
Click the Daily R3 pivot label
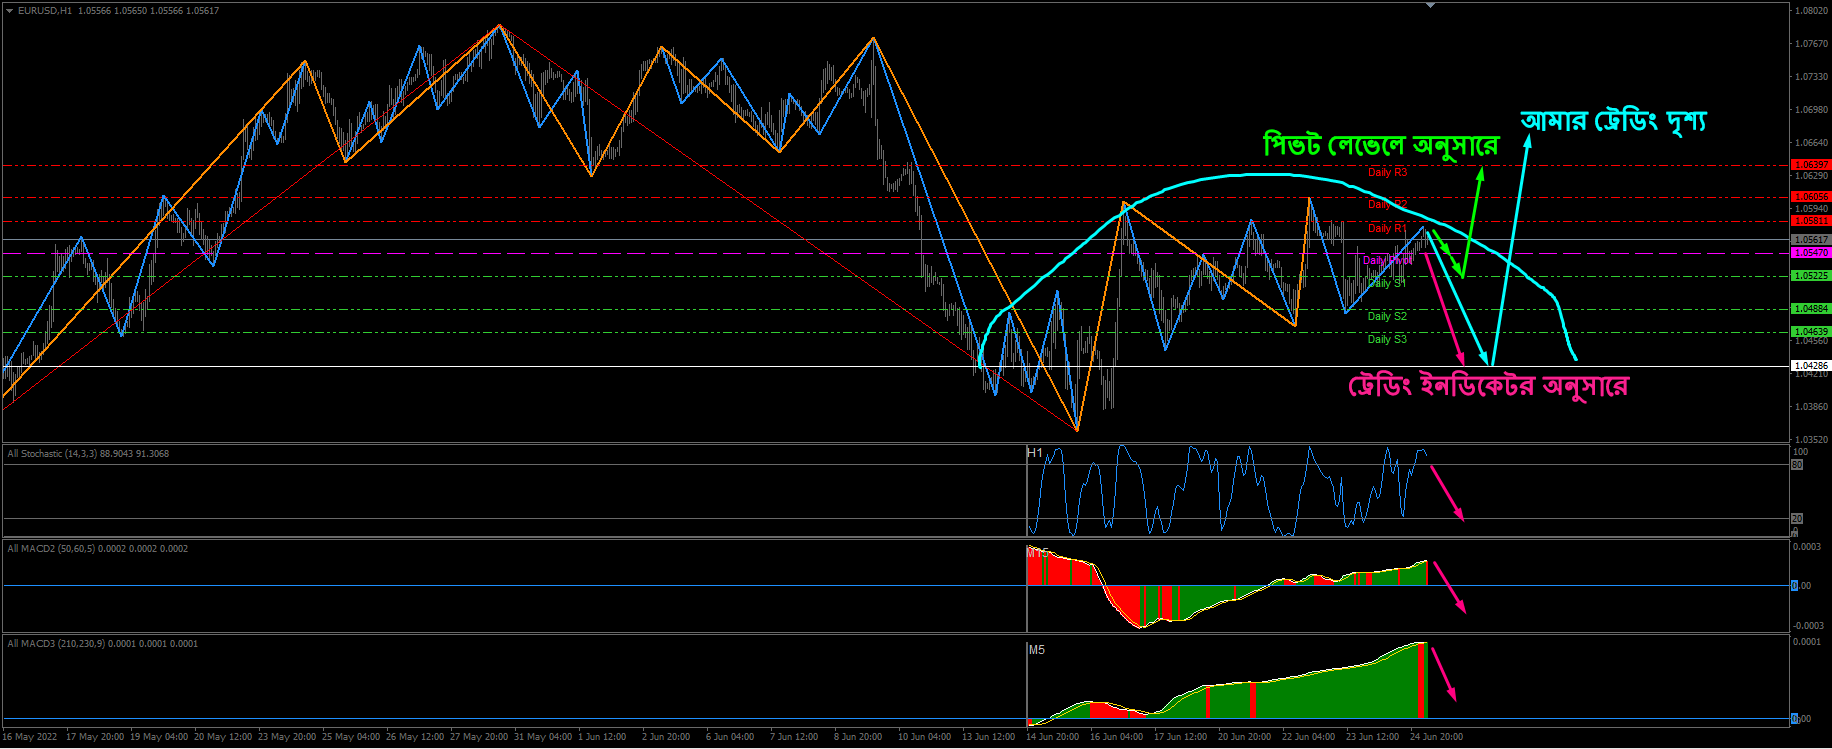pyautogui.click(x=1387, y=172)
